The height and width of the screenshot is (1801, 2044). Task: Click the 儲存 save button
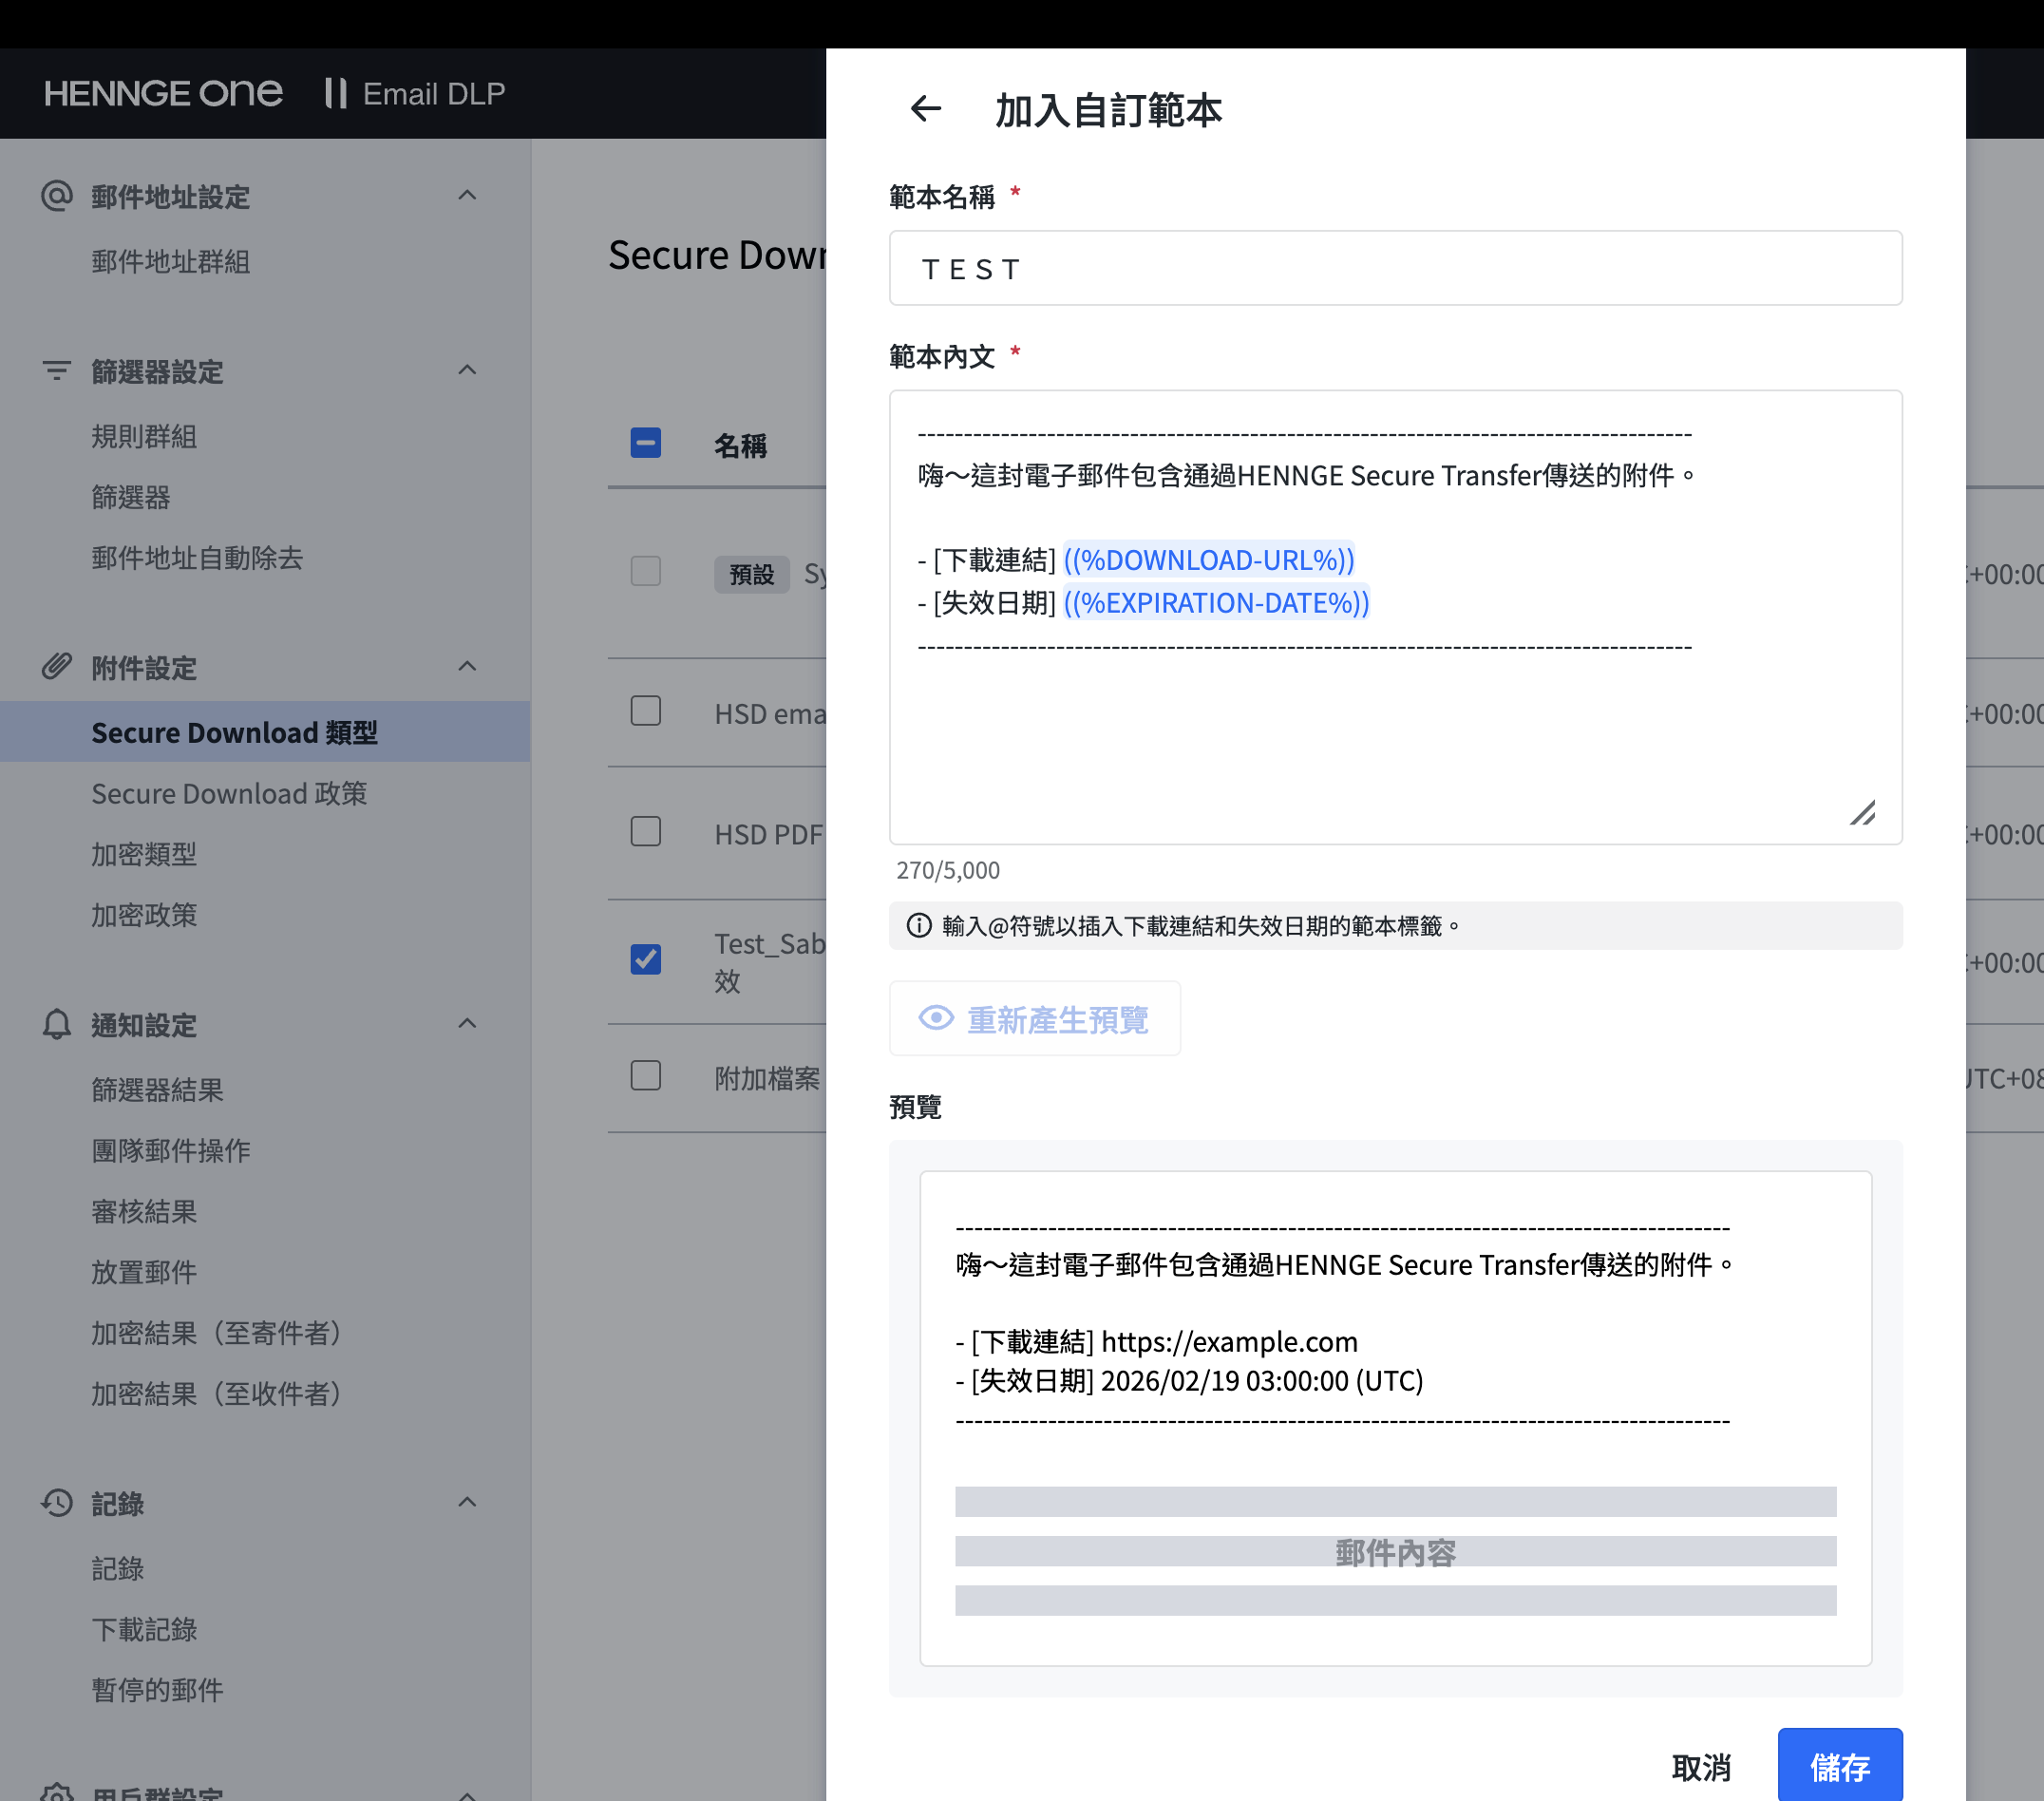pos(1839,1767)
